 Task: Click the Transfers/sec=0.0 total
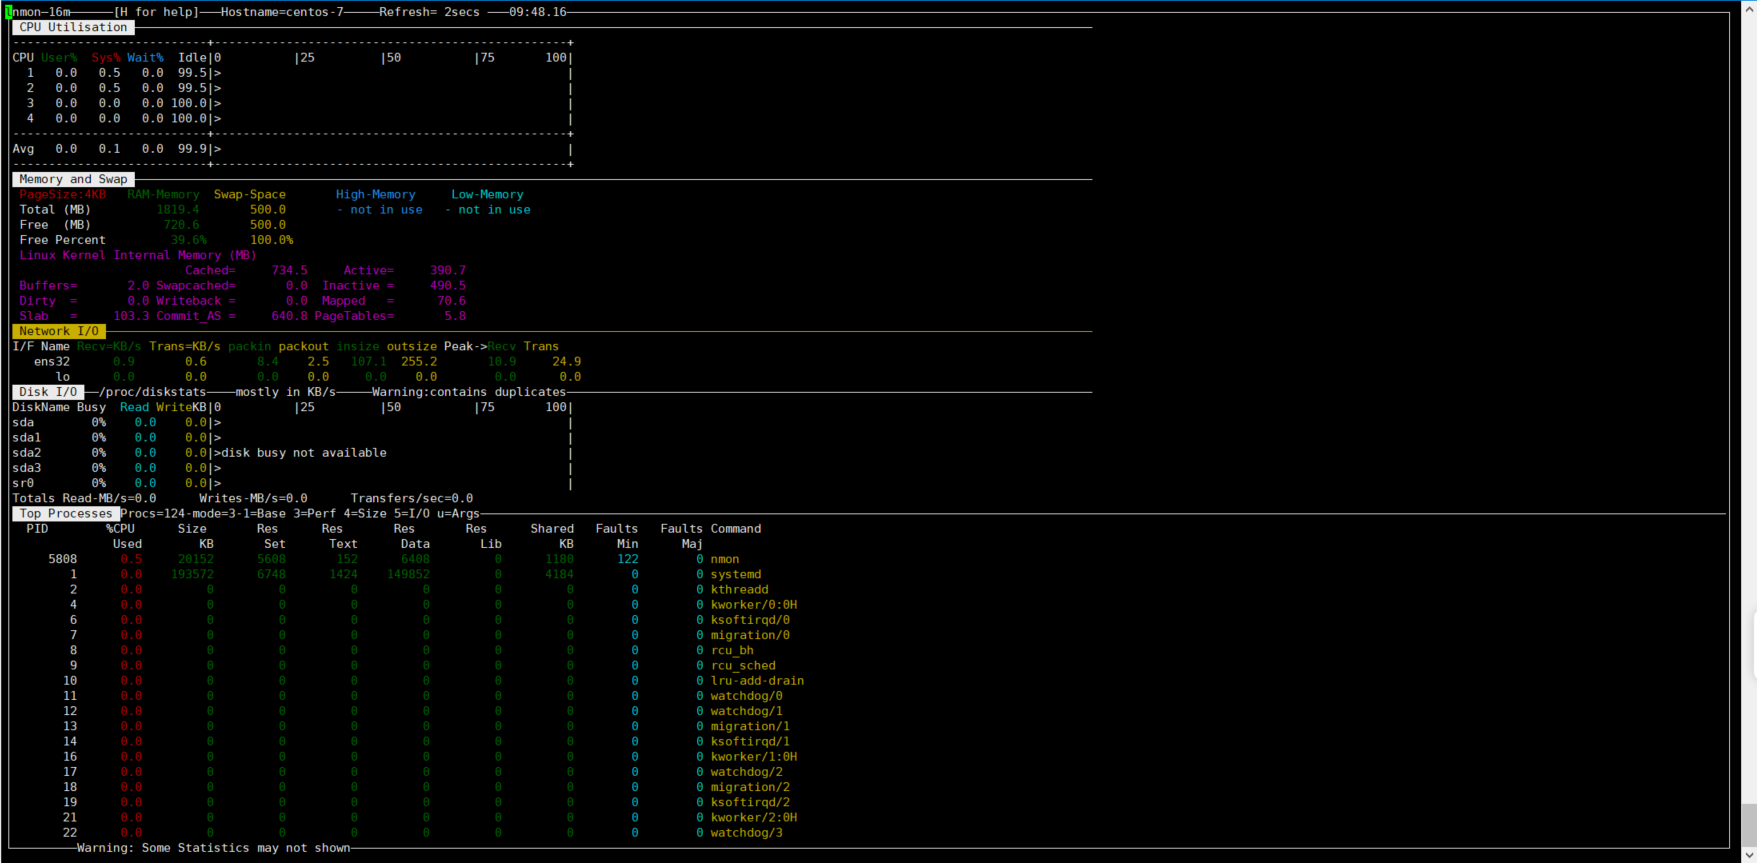411,498
